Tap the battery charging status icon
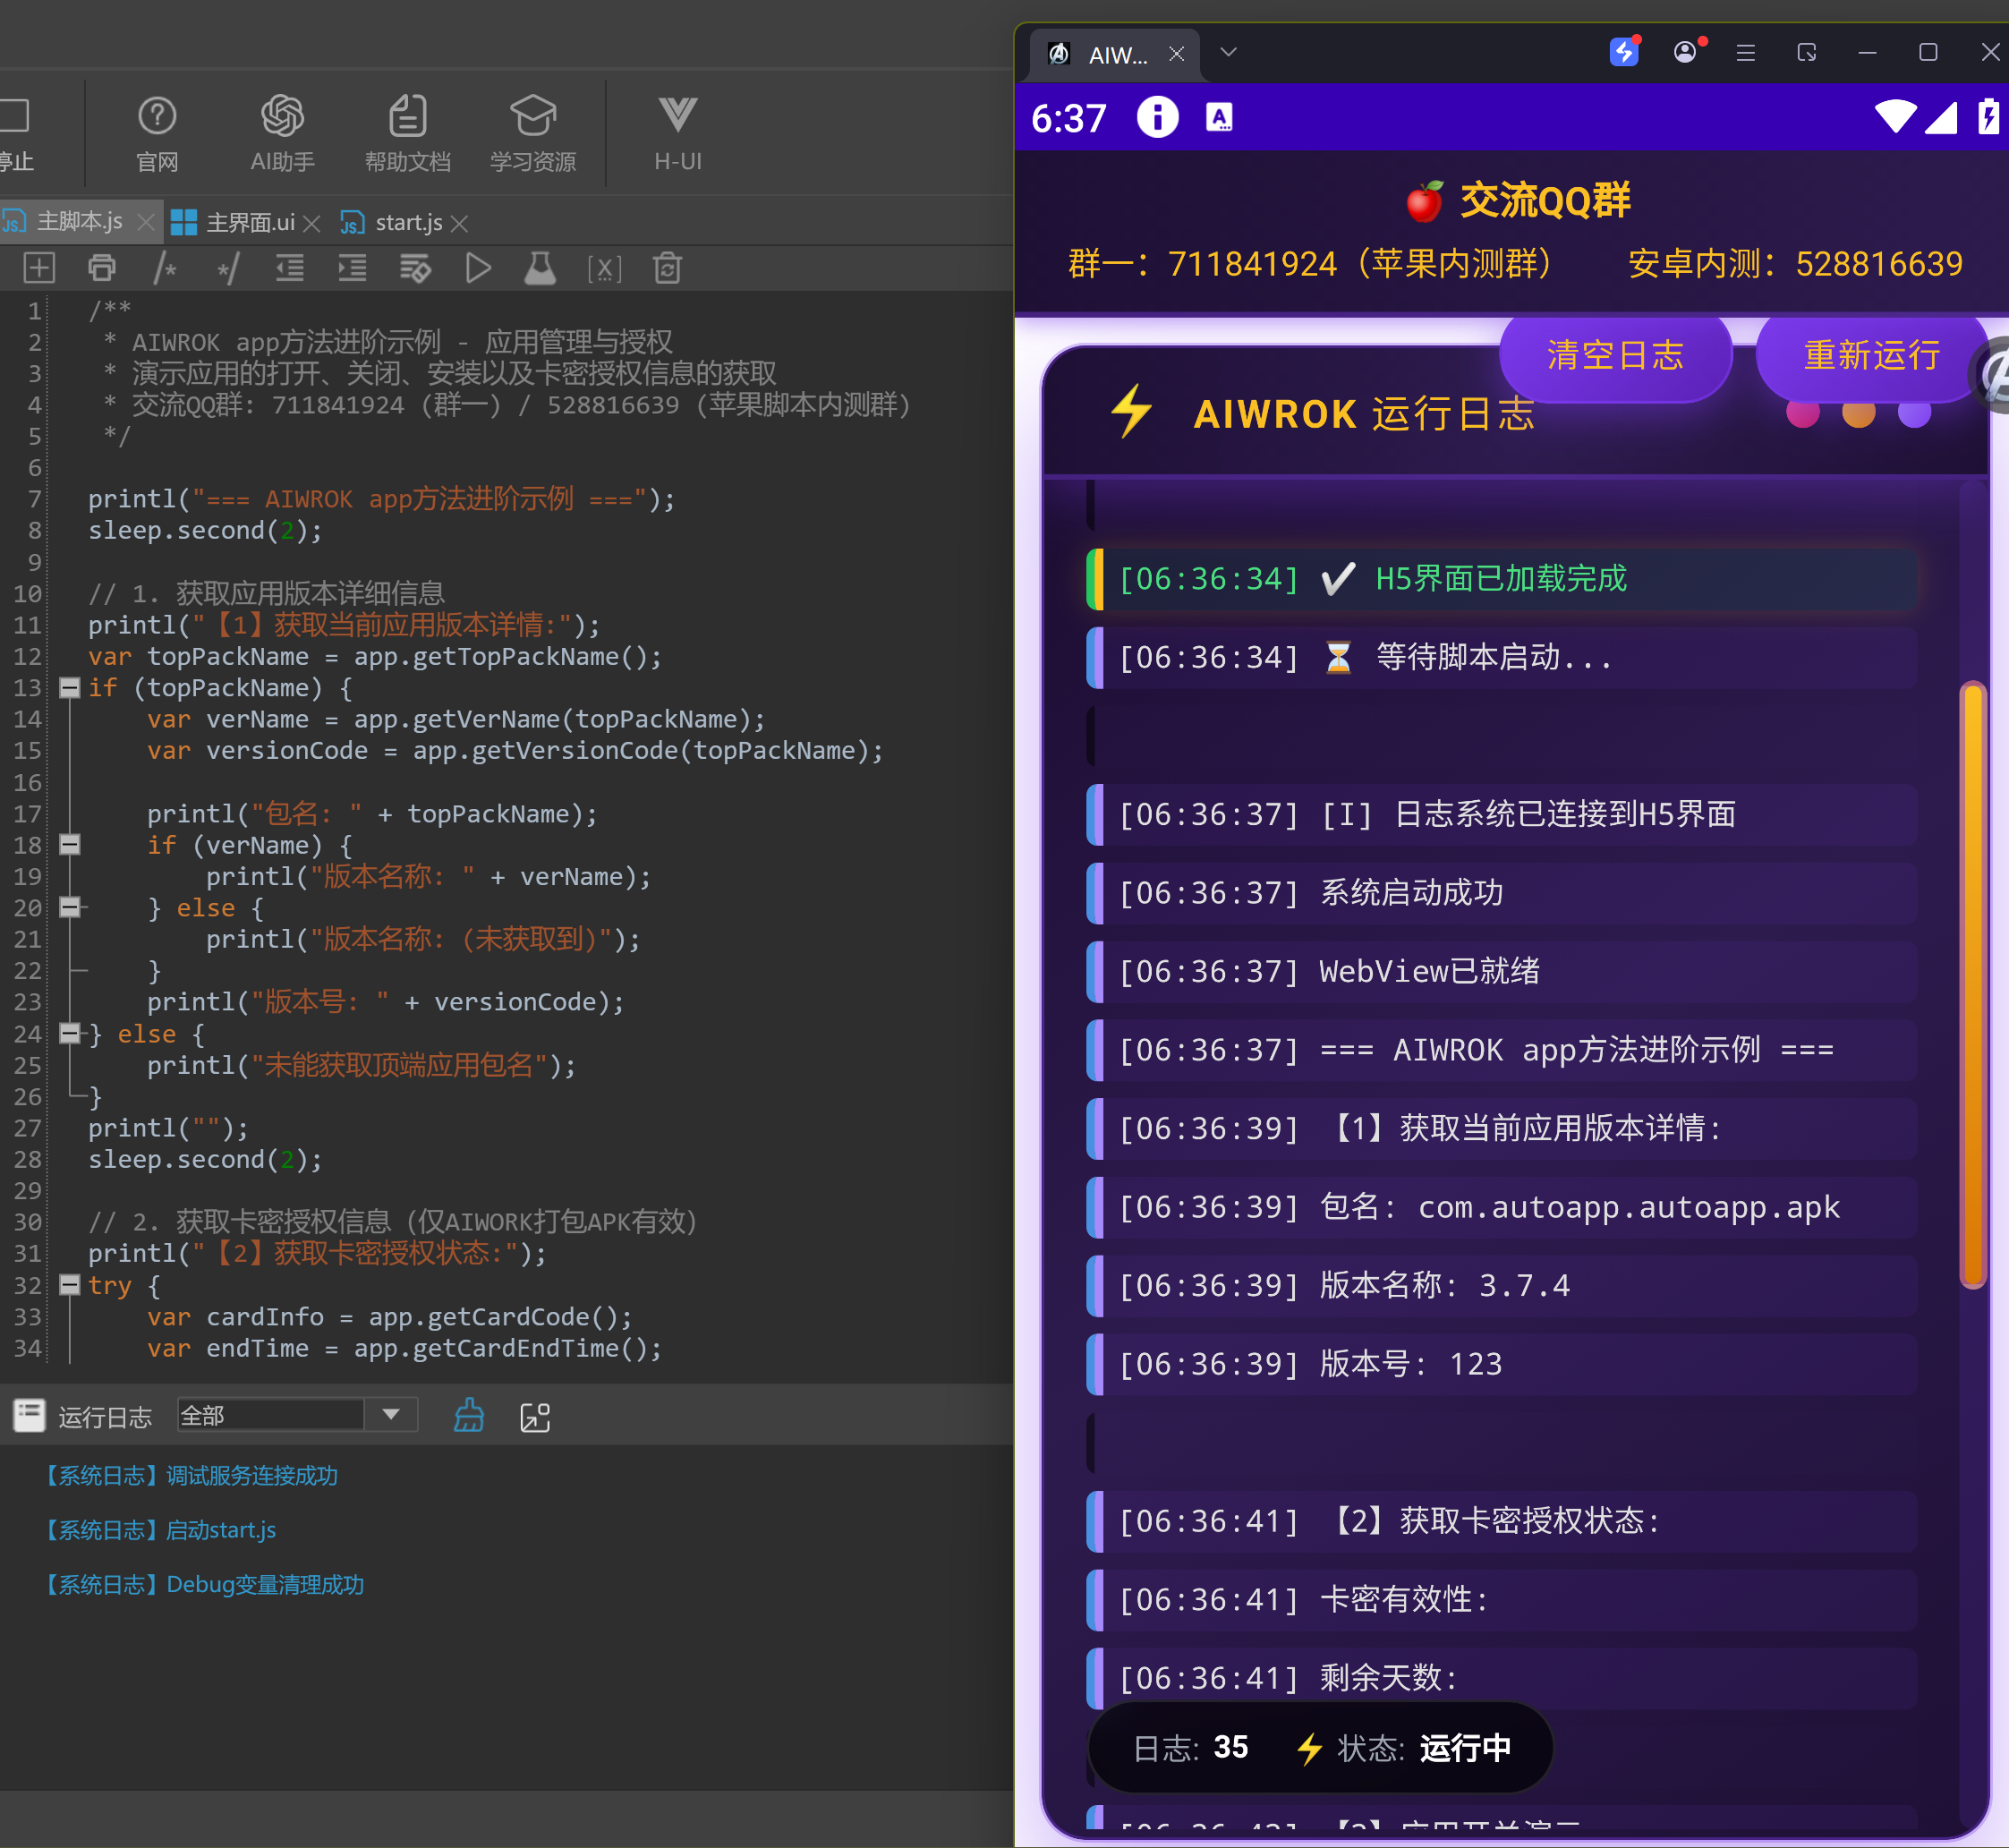Screen dimensions: 2009x1848 pyautogui.click(x=1989, y=116)
